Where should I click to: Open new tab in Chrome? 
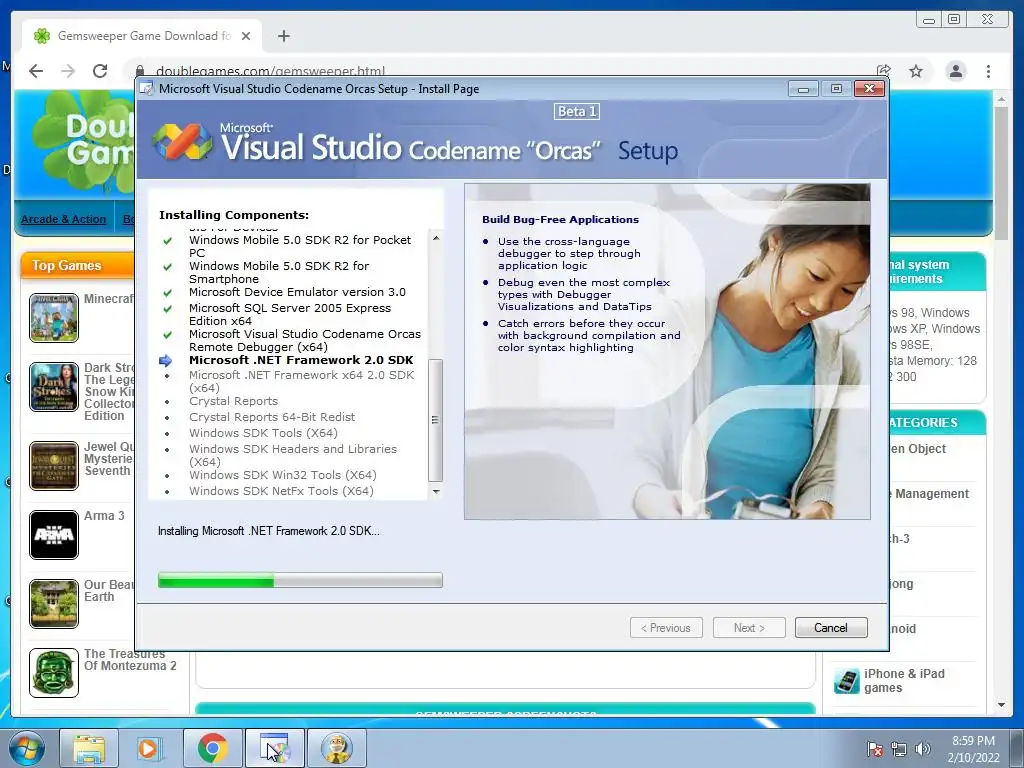(x=283, y=36)
